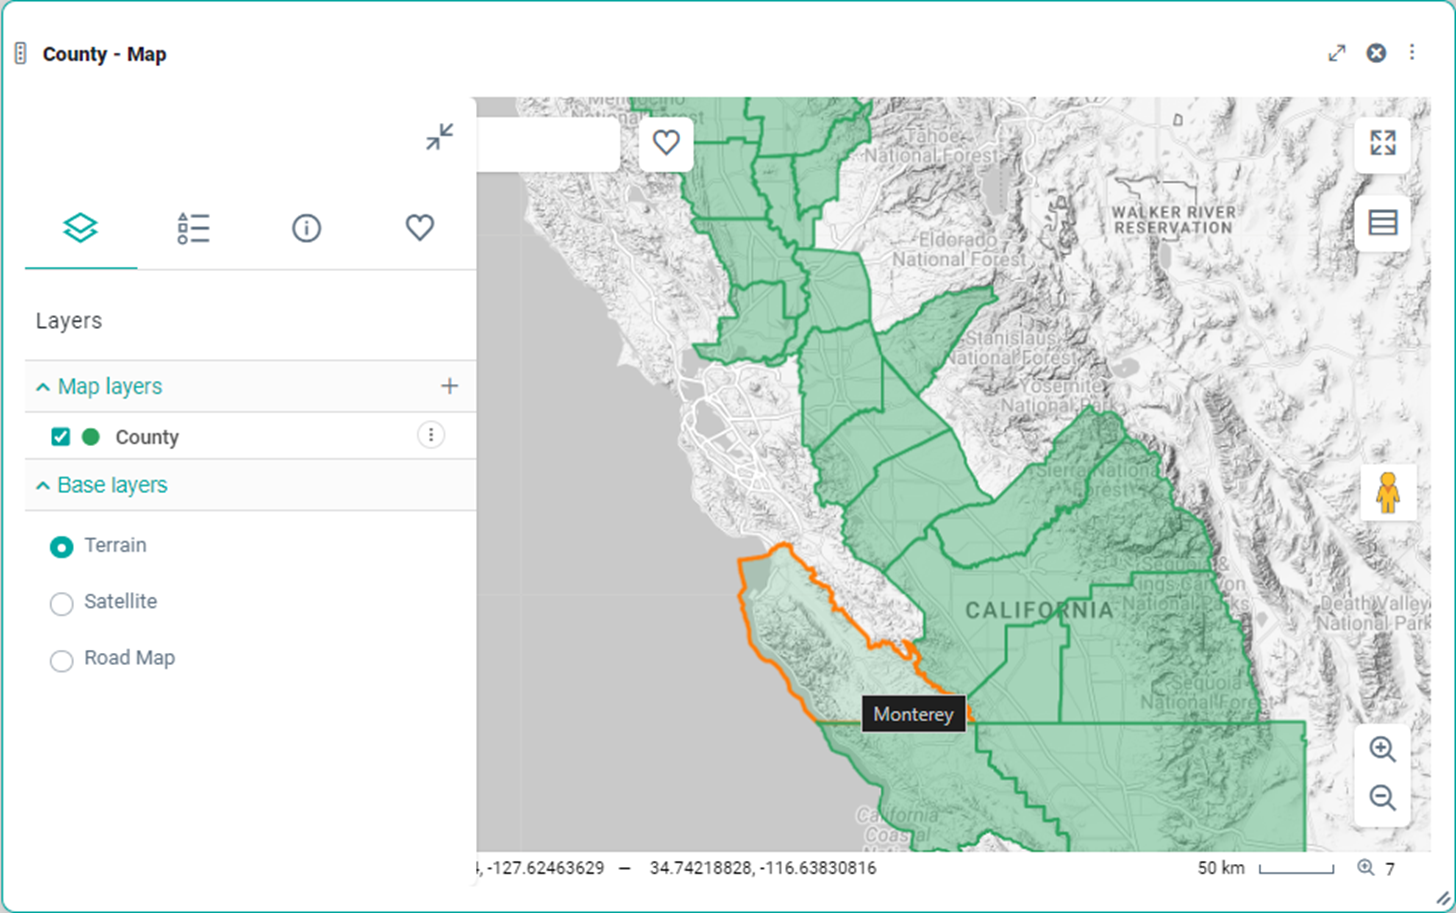Select the Terrain base layer
The height and width of the screenshot is (913, 1456).
pyautogui.click(x=62, y=547)
